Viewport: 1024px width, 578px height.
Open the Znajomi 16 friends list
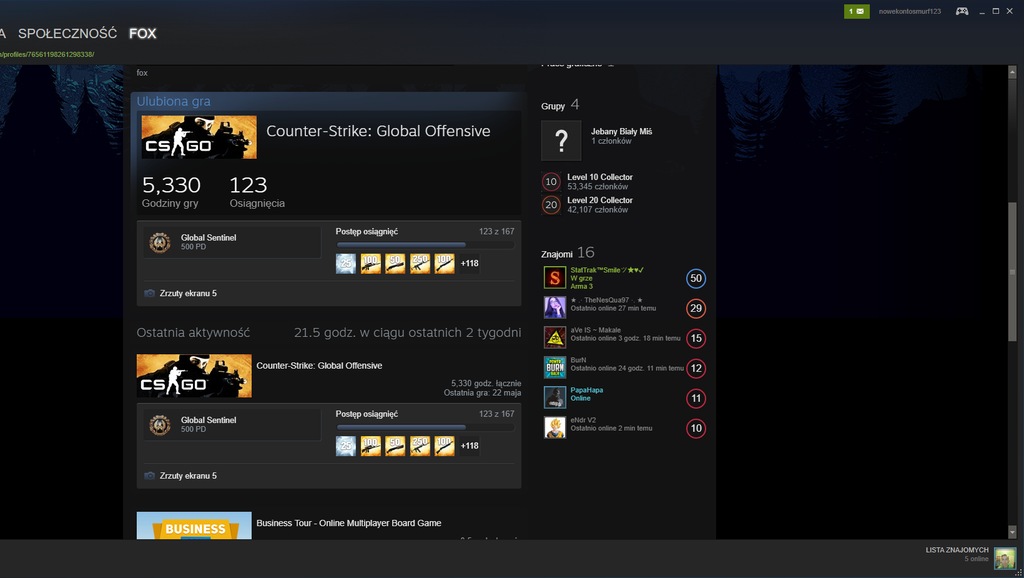coord(568,253)
